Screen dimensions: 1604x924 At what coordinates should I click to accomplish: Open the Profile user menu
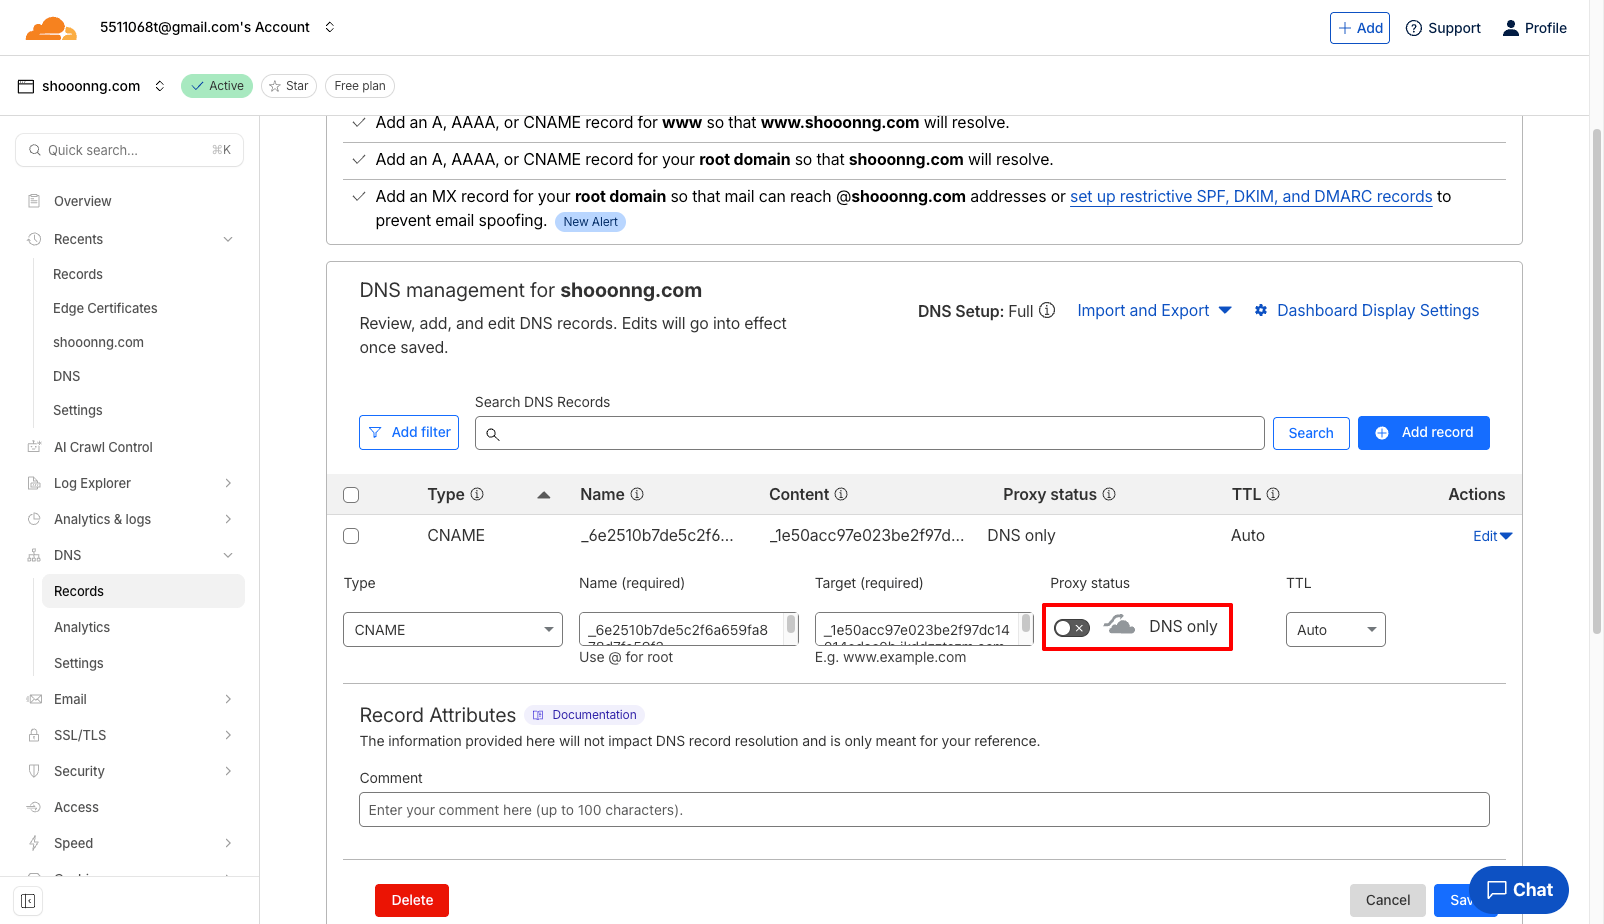[1535, 28]
